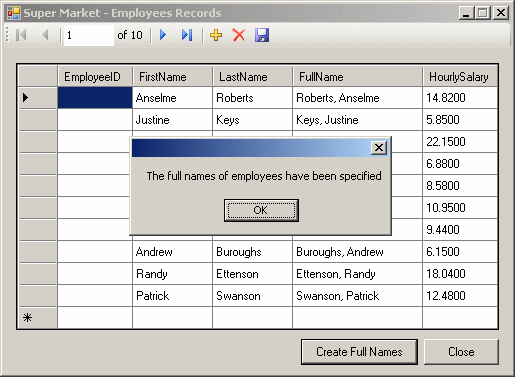The height and width of the screenshot is (377, 515).
Task: Click the salary cell '10.9500'
Action: (460, 208)
